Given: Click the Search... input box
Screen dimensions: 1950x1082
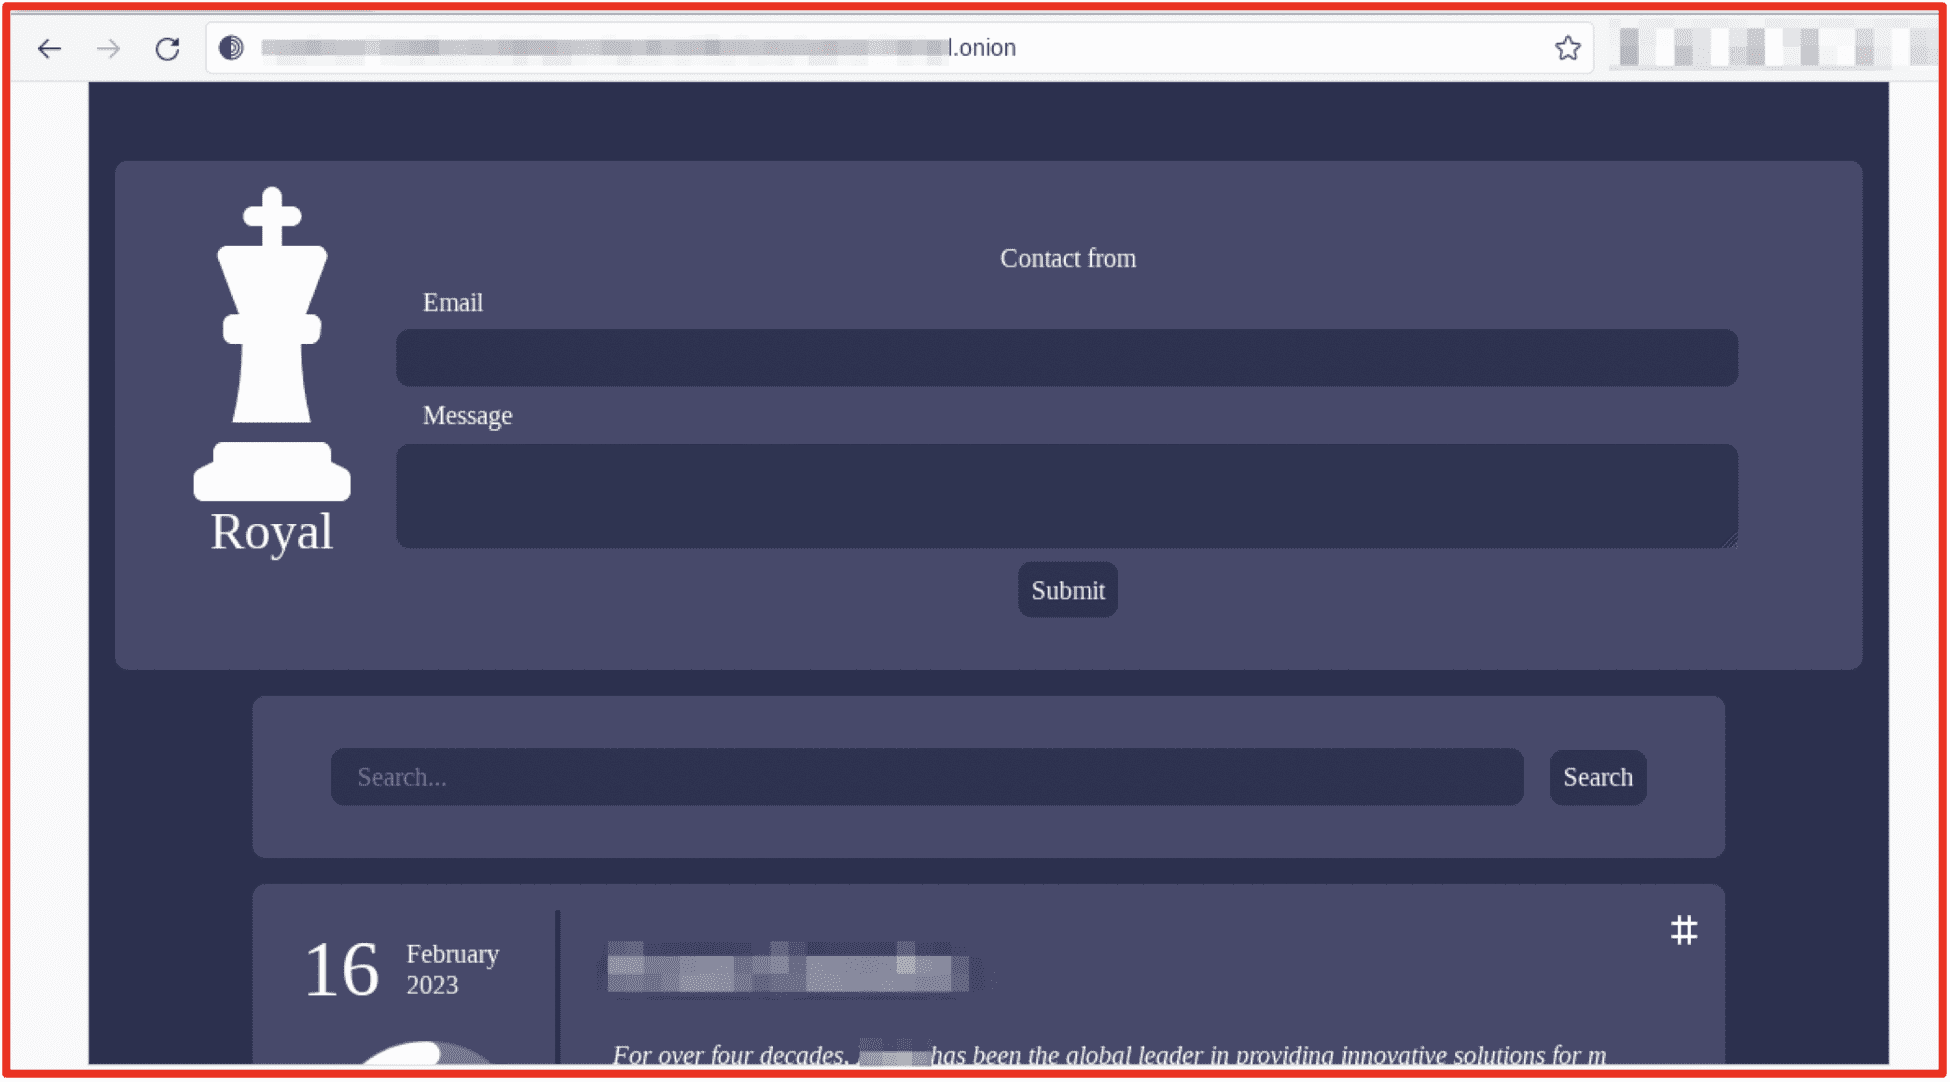Looking at the screenshot, I should pos(927,777).
